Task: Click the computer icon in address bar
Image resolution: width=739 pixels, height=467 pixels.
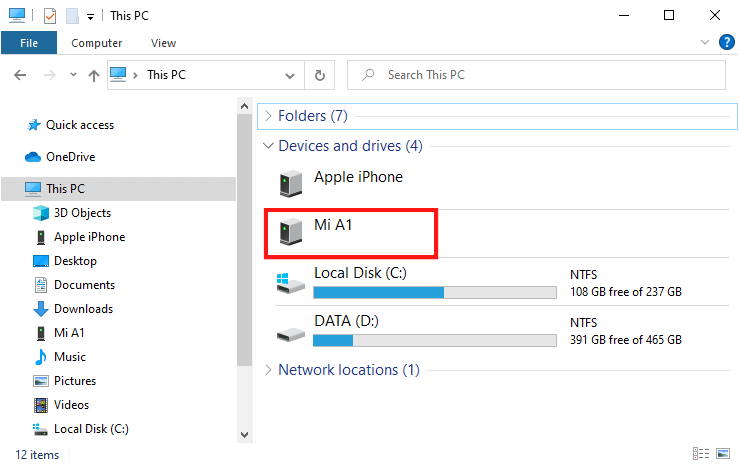Action: point(118,74)
